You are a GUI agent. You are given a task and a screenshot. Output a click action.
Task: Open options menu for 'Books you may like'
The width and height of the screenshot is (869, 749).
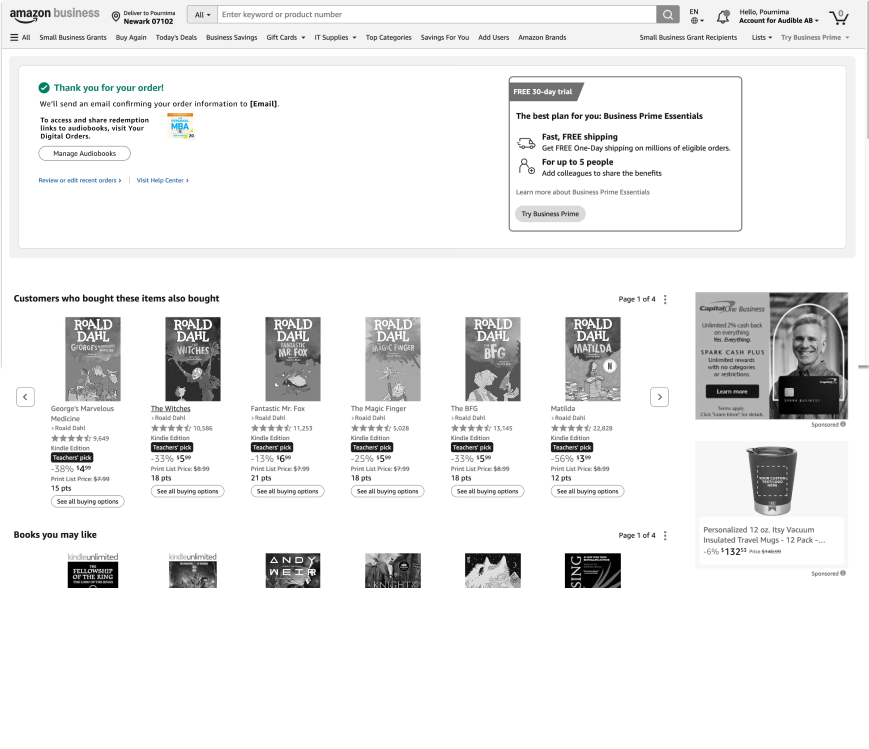[x=665, y=536]
